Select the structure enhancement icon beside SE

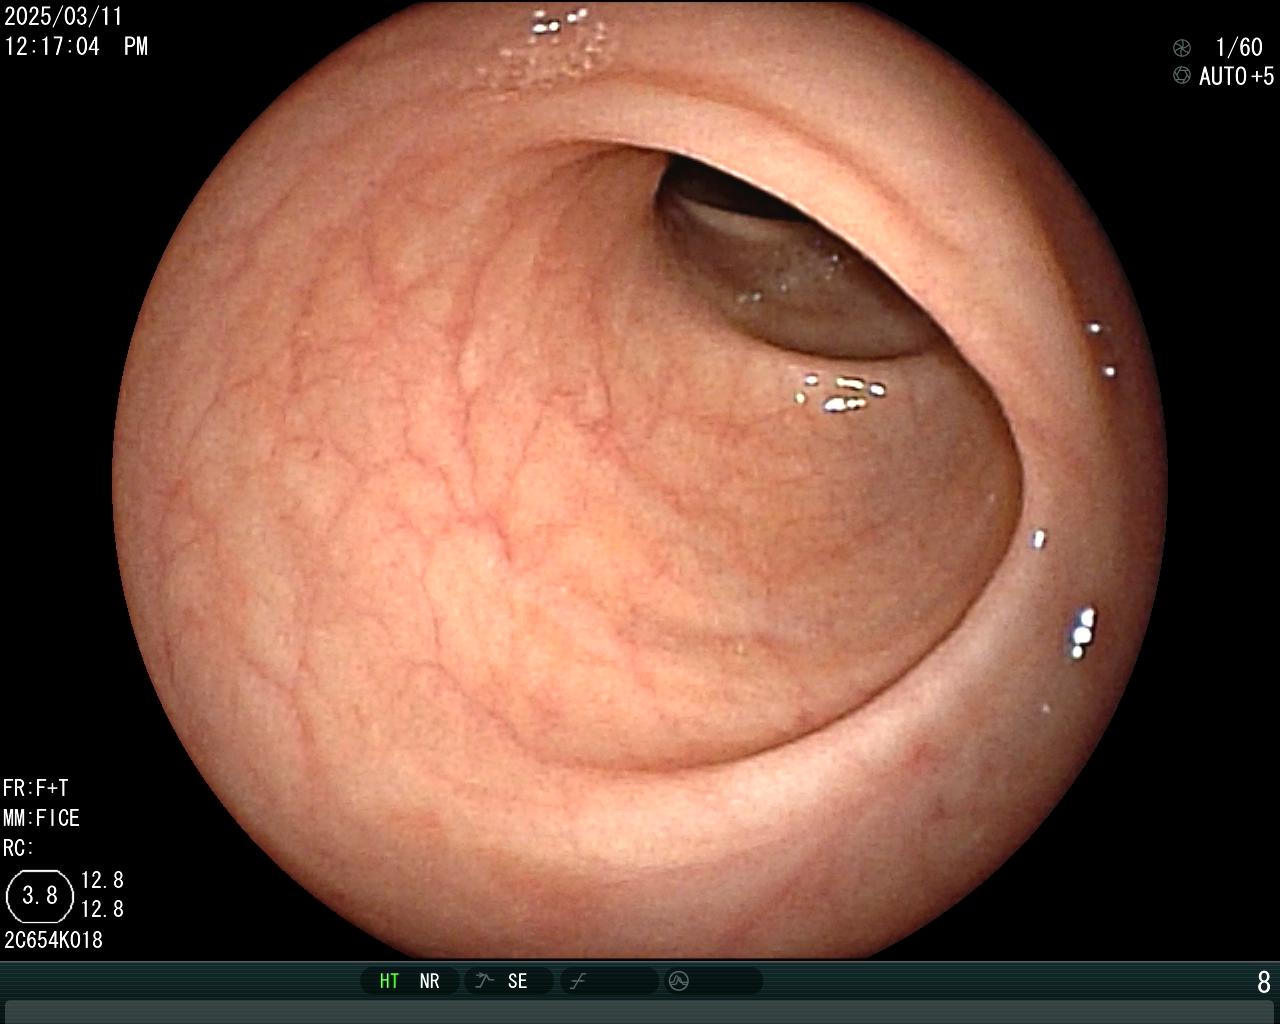tap(485, 981)
